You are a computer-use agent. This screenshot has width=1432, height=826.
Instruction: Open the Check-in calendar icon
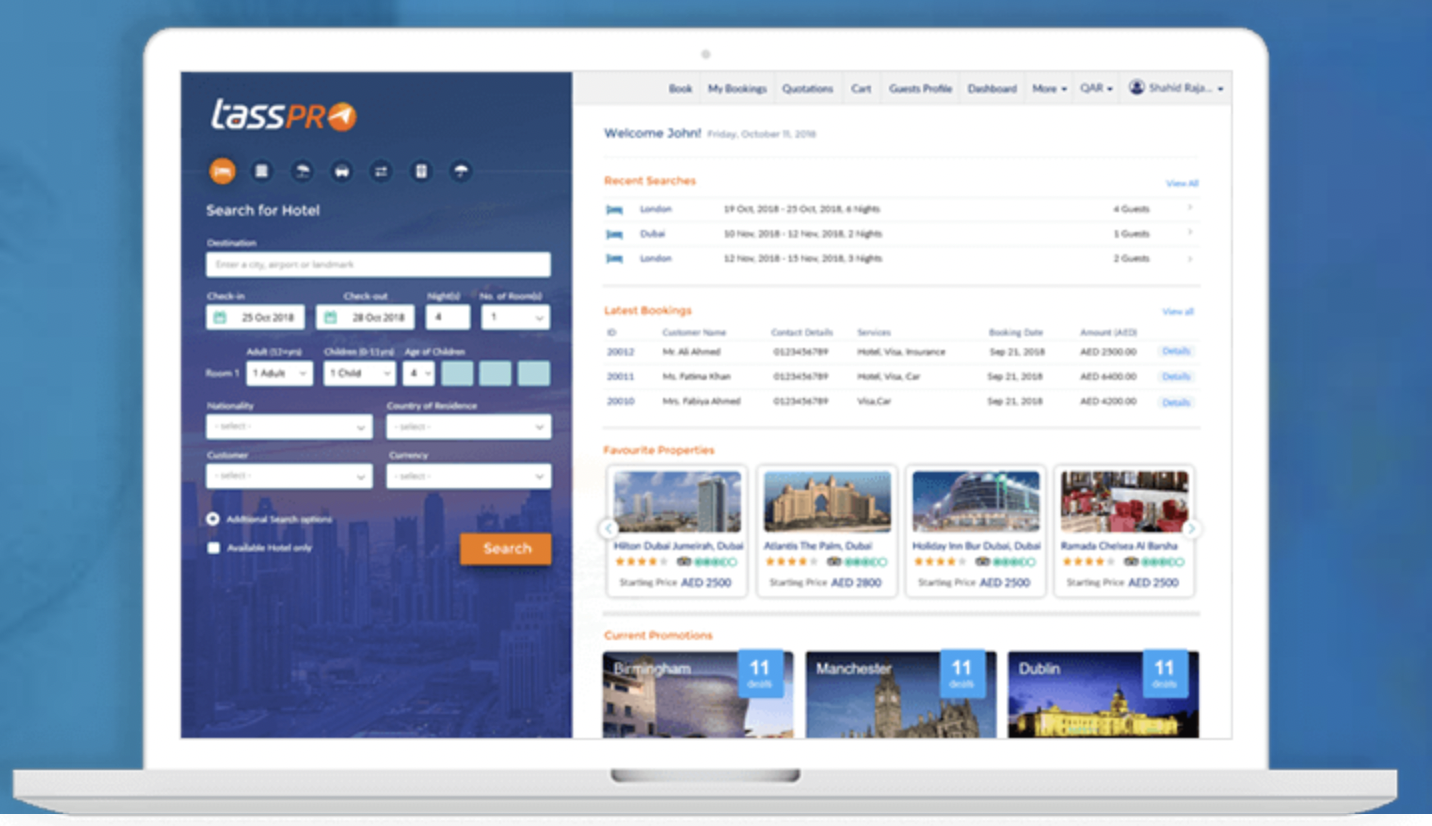tap(220, 317)
